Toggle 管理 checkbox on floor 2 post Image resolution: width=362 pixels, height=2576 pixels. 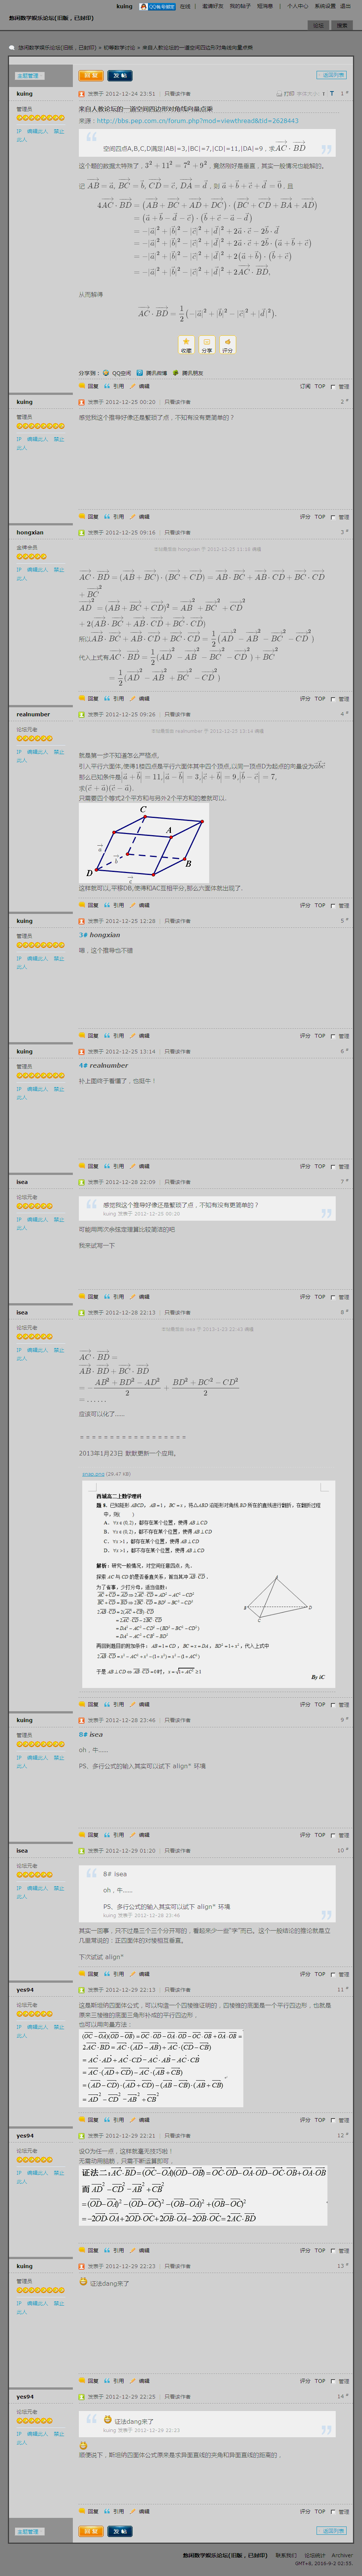(x=333, y=517)
